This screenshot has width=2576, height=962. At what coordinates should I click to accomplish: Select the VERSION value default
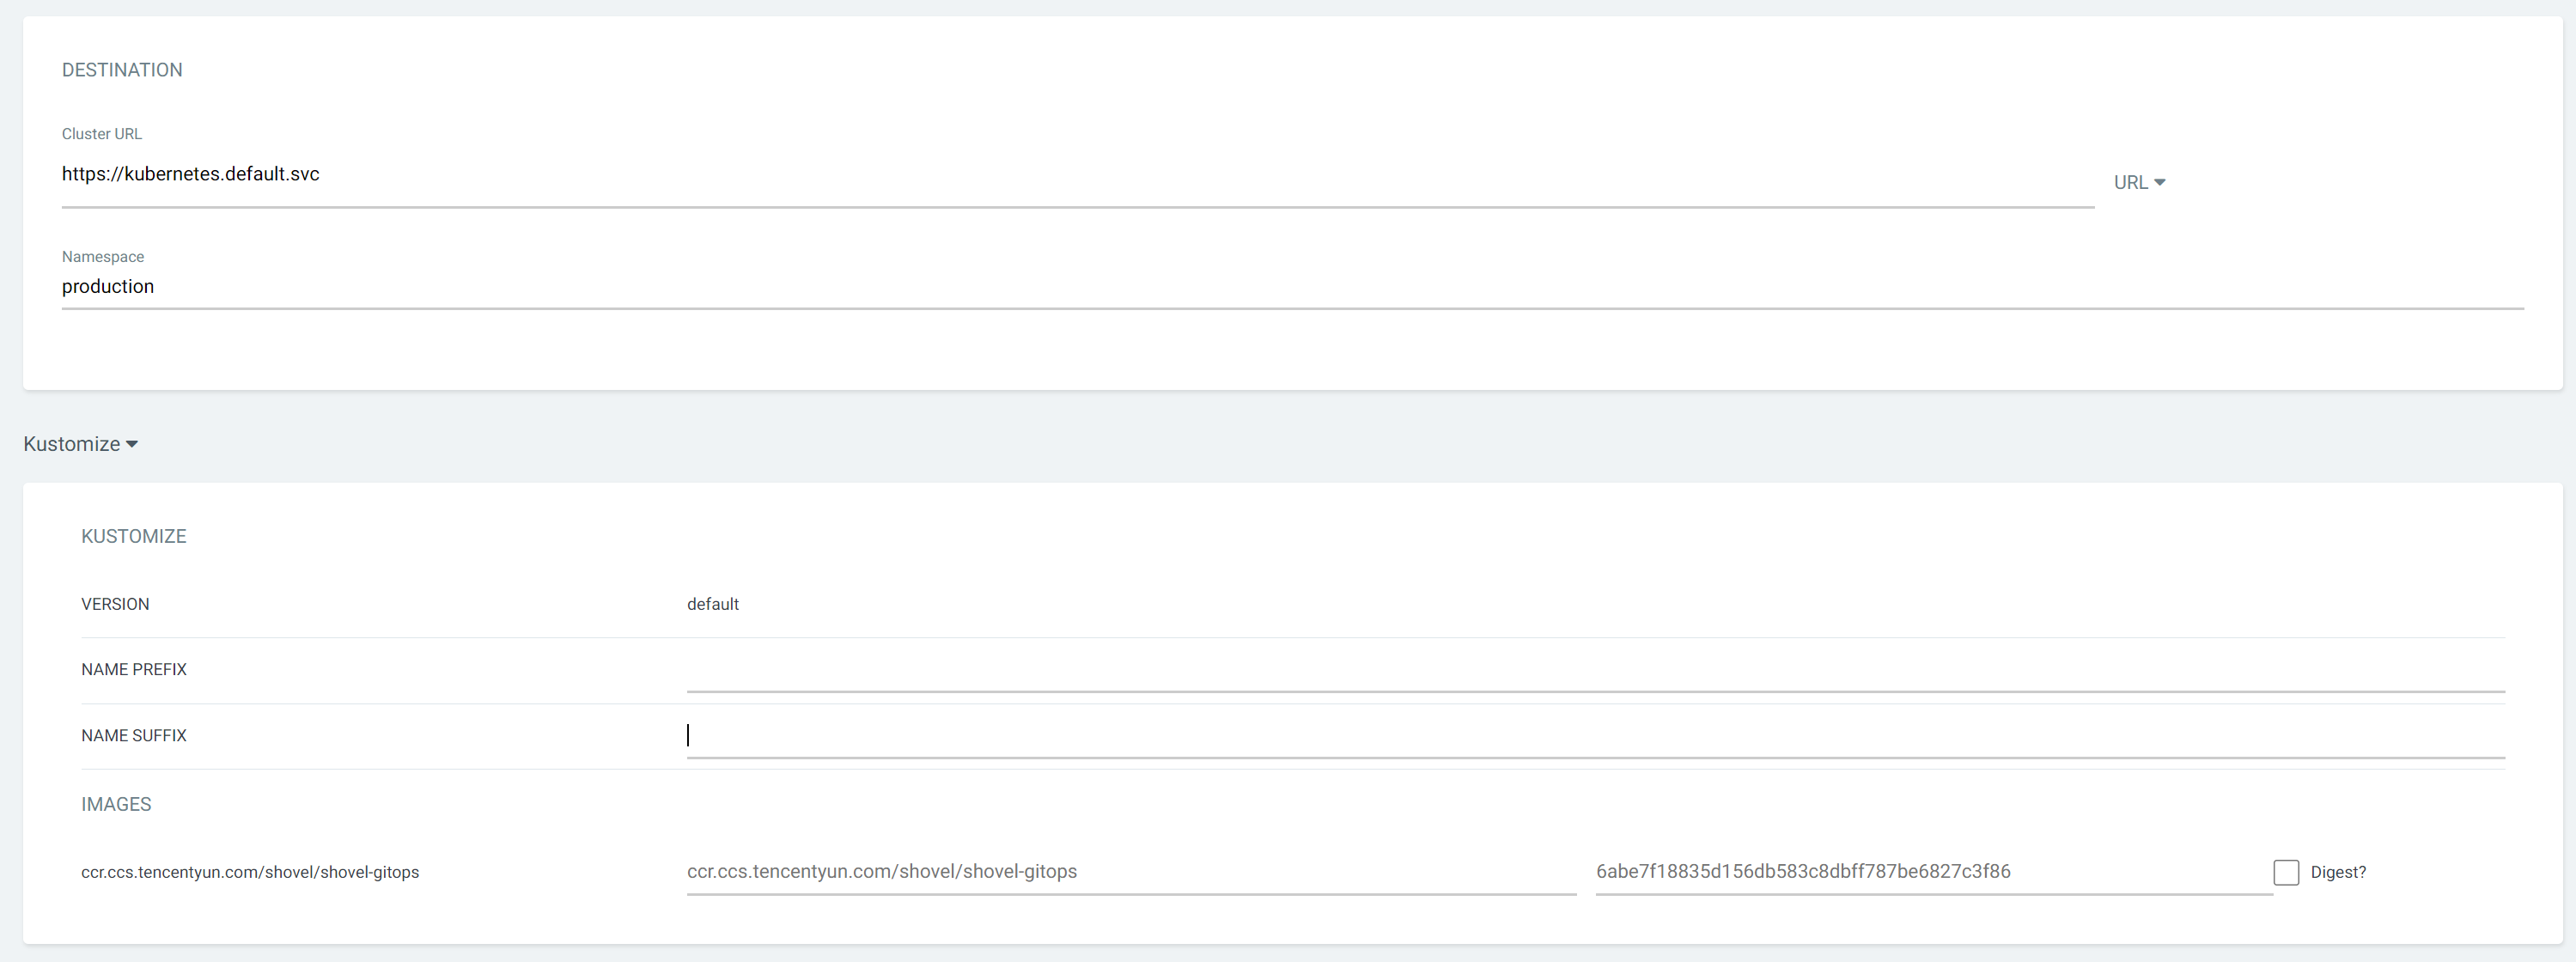[x=713, y=604]
